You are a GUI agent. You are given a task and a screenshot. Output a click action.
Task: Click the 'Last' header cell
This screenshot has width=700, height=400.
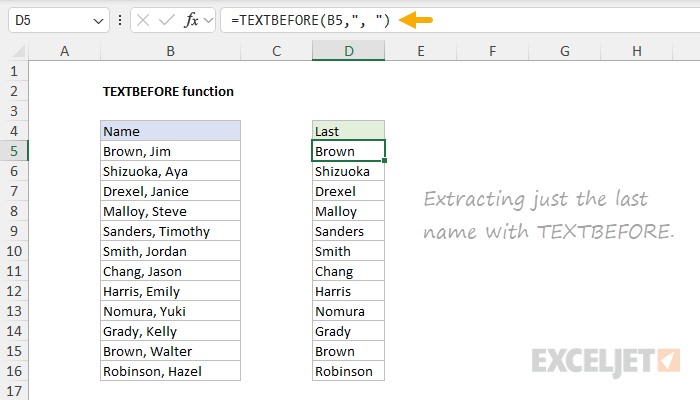point(348,131)
